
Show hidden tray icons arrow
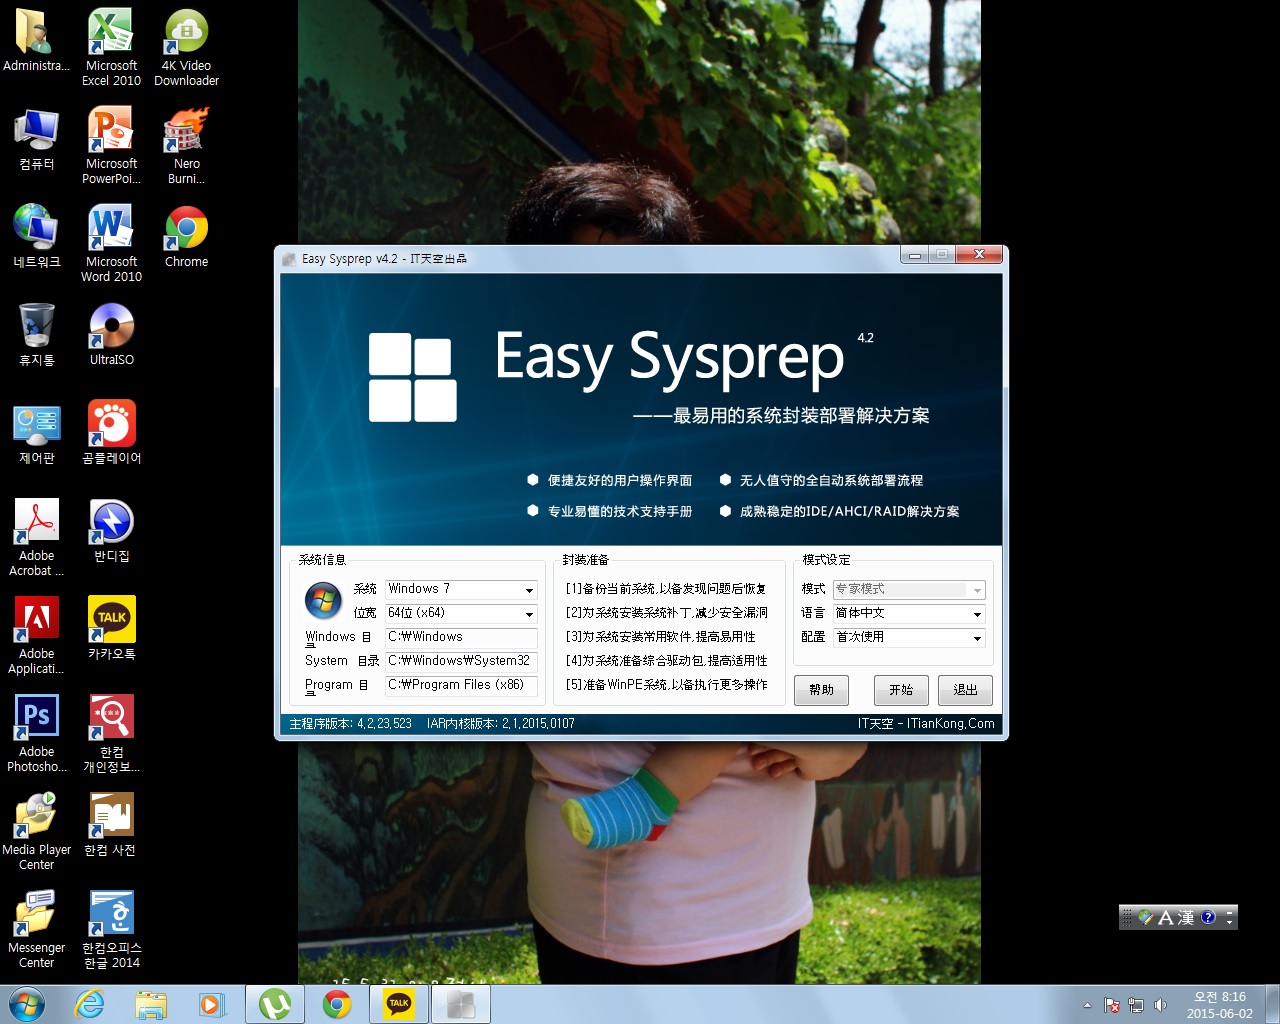pos(1087,1005)
